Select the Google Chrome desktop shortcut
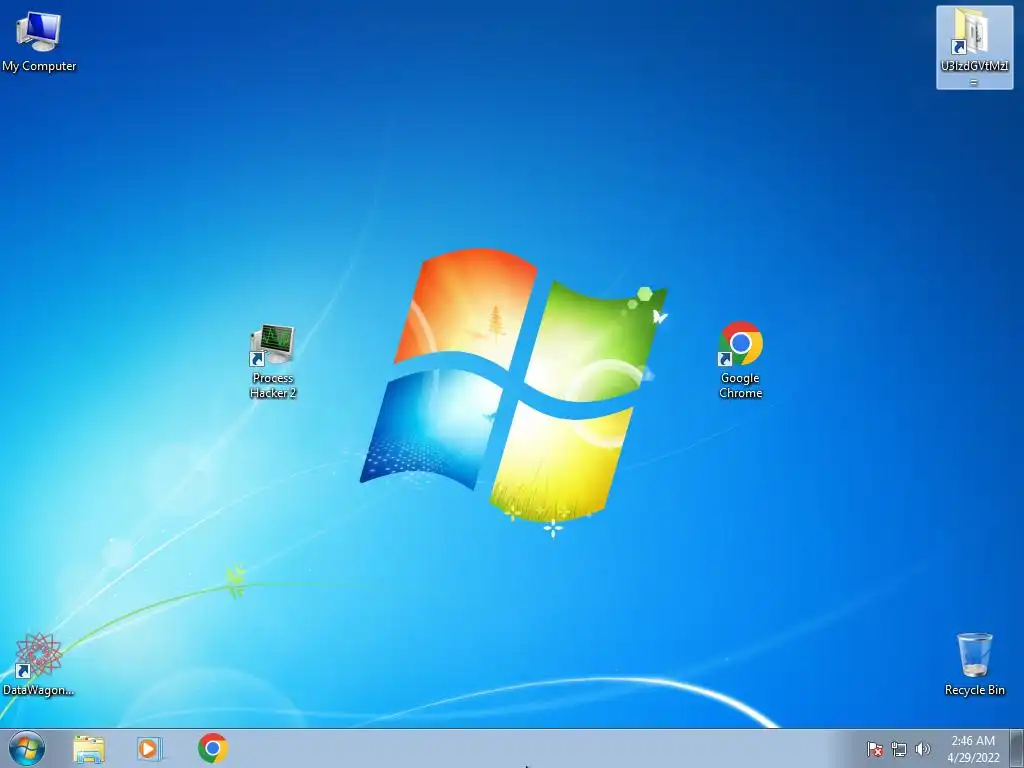1024x768 pixels. point(741,360)
